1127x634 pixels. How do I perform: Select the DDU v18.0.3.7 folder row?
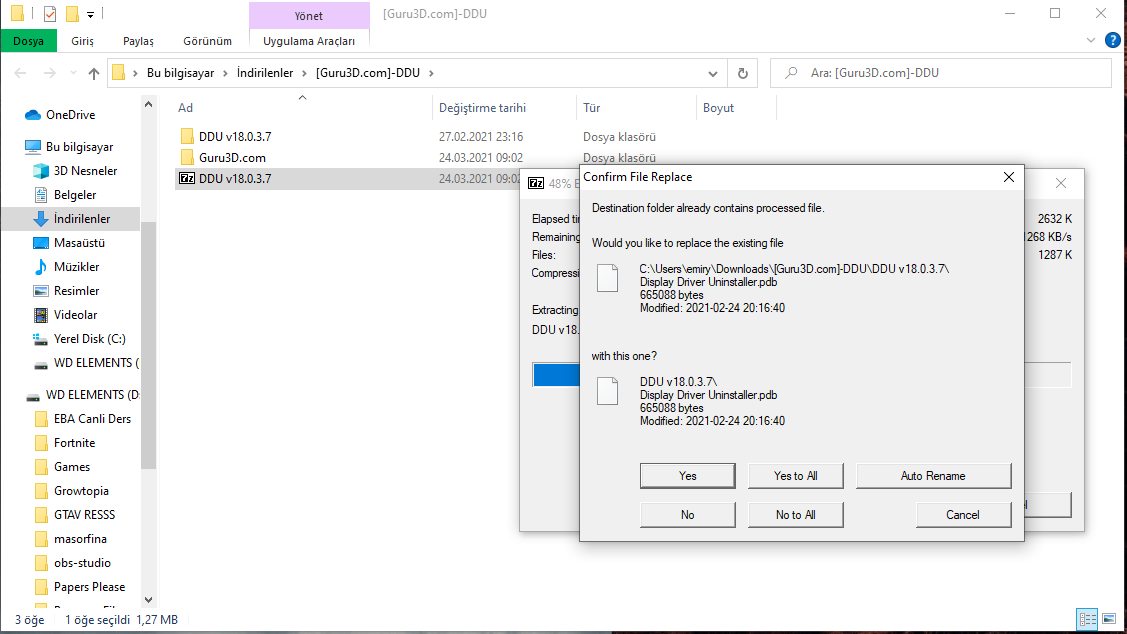coord(235,137)
